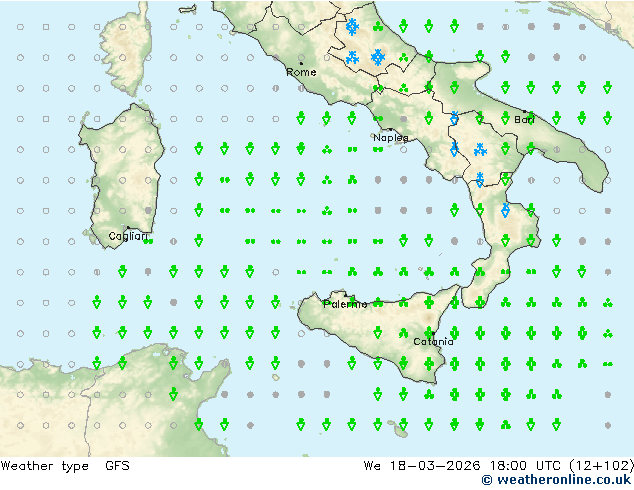Click the Palermo city label
The image size is (634, 490).
345,304
